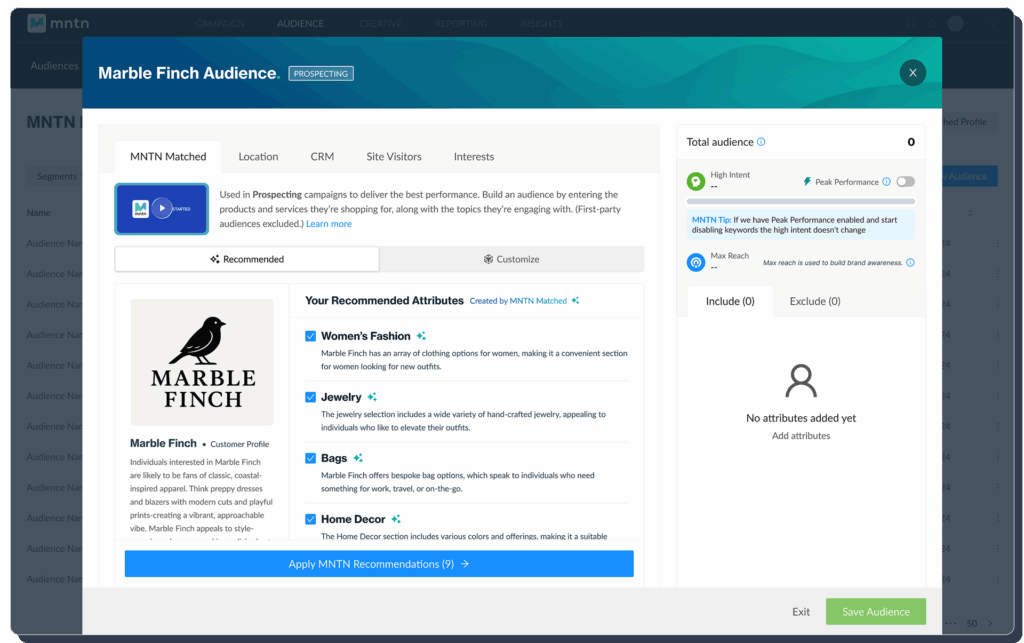The image size is (1024, 643).
Task: Open the notifications bell icon
Action: pyautogui.click(x=931, y=24)
